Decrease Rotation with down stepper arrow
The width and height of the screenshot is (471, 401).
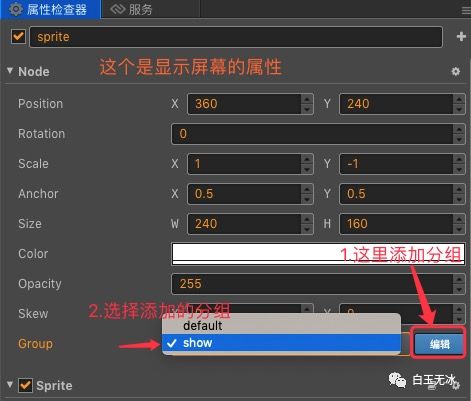tap(459, 139)
